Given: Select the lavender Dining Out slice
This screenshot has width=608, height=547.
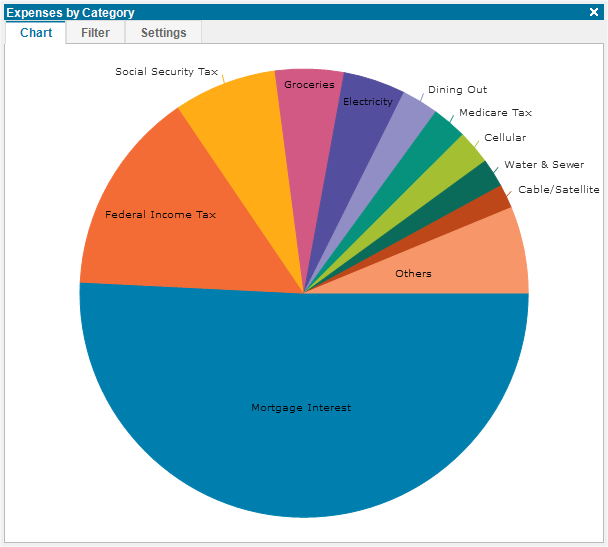Looking at the screenshot, I should coord(399,128).
